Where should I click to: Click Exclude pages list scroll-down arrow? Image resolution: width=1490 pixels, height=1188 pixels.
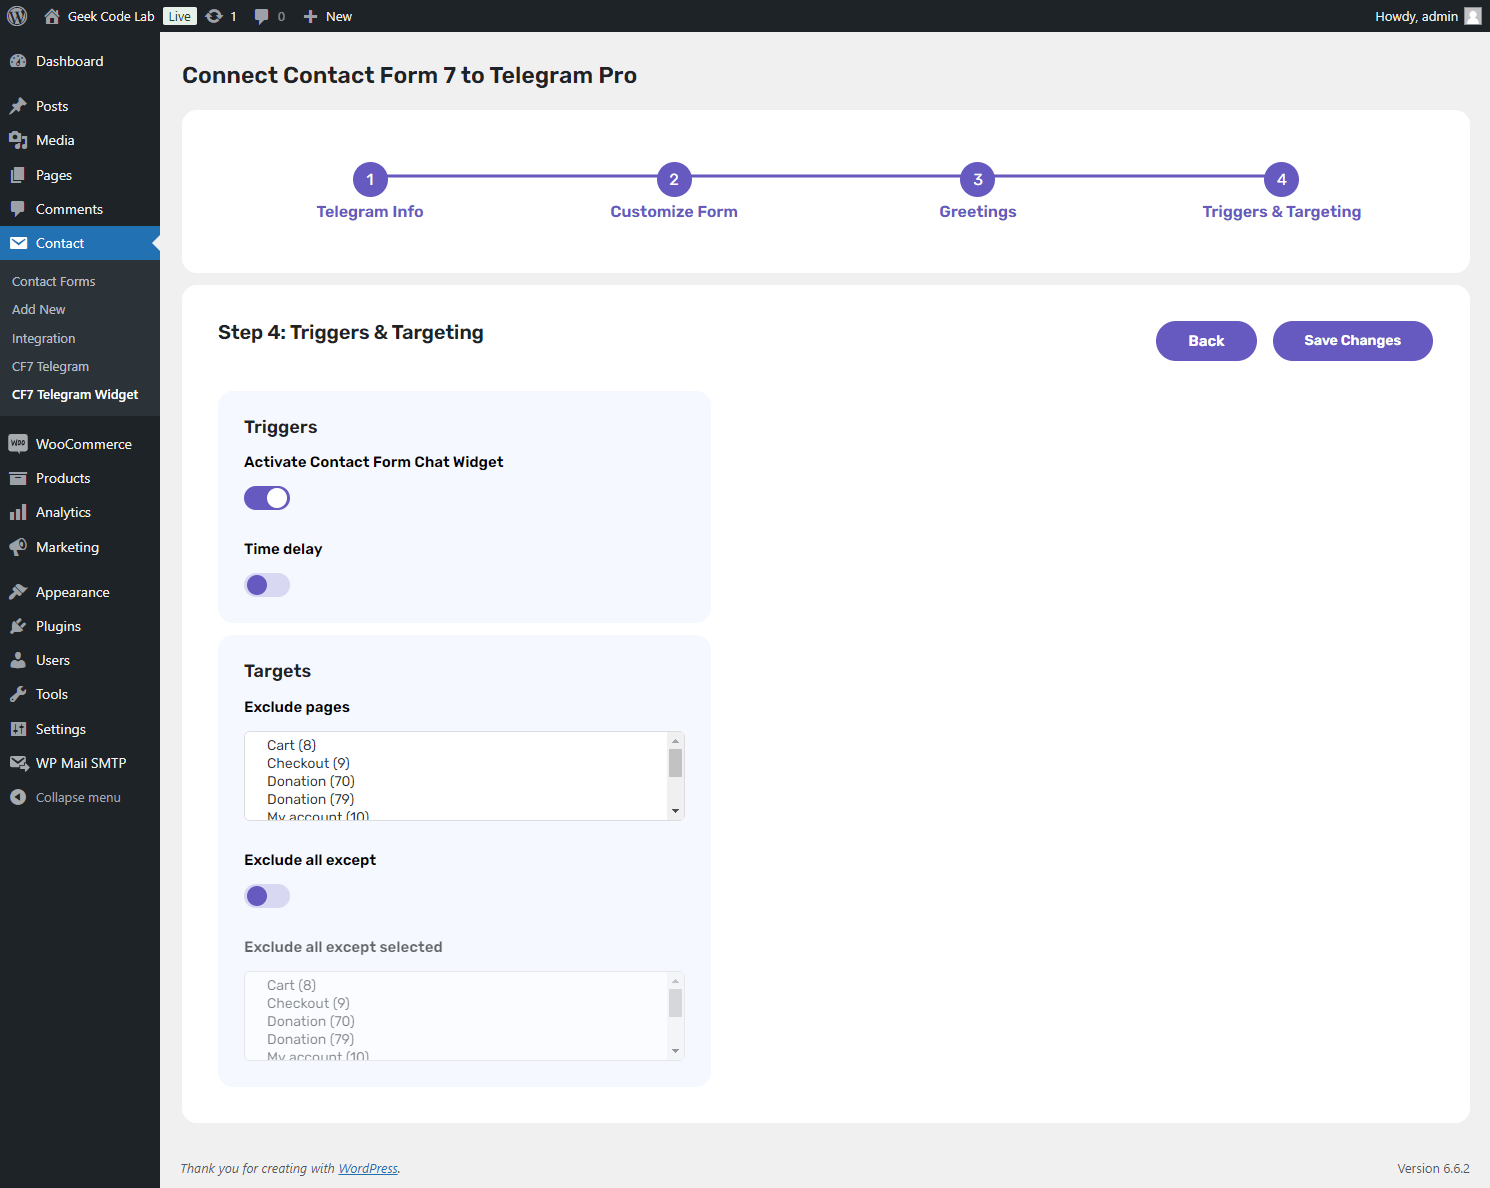676,811
